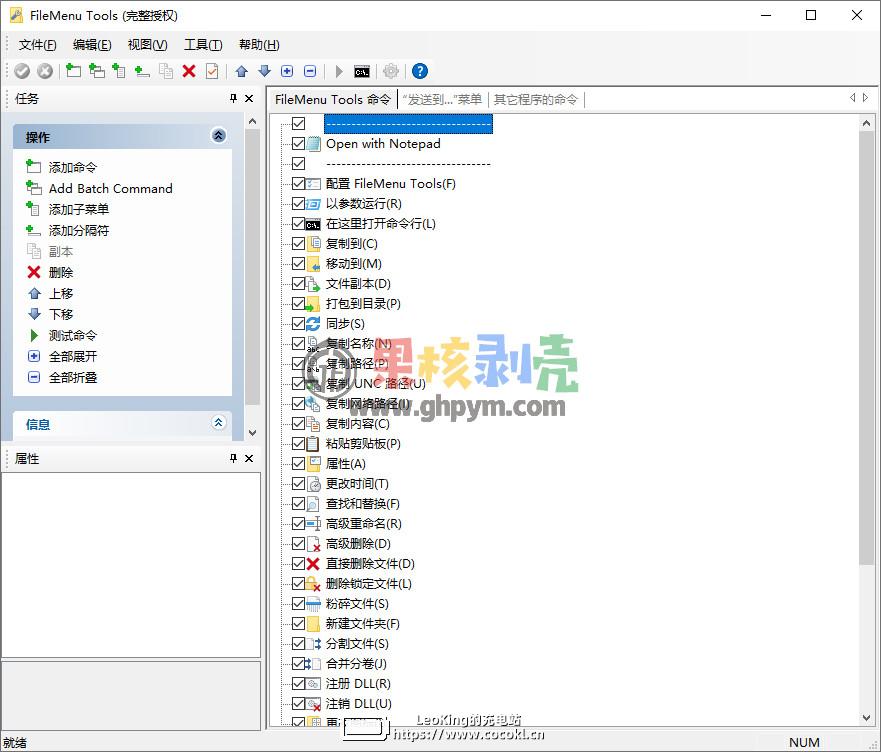Click the command prompt toolbar icon
This screenshot has height=752, width=881.
point(362,71)
